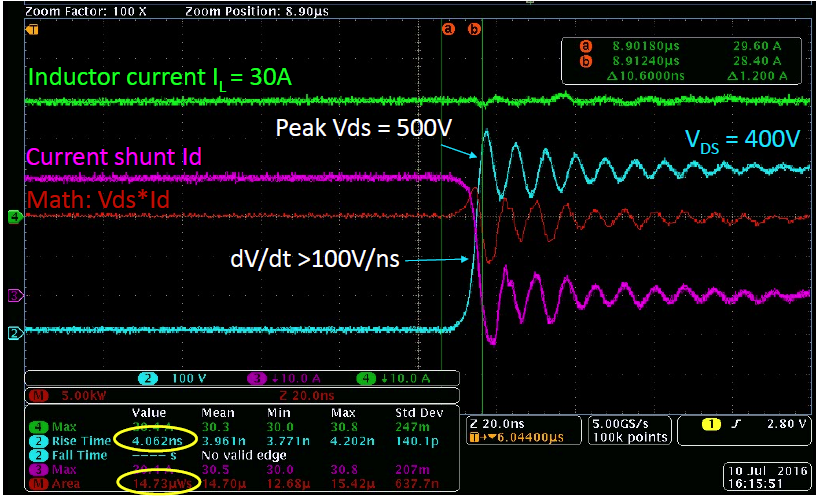Click the Std Dev column header
This screenshot has height=502, width=823.
[419, 413]
